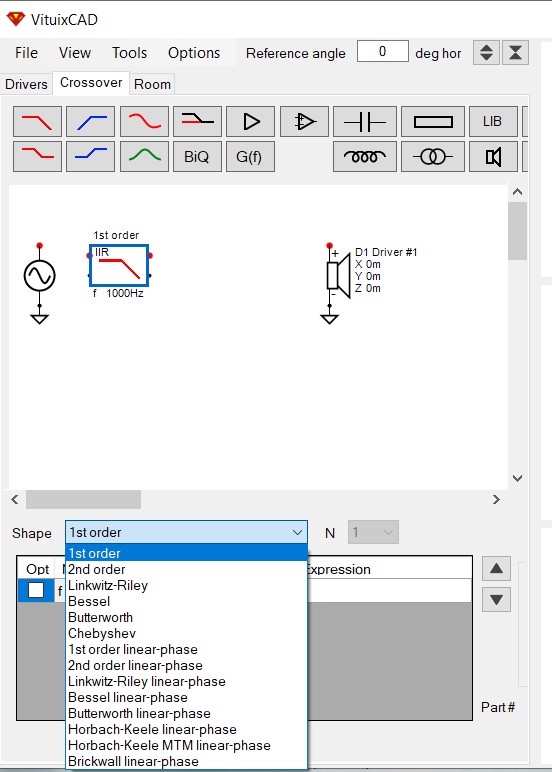Select the D1 Driver #1 speaker symbol

(x=338, y=275)
